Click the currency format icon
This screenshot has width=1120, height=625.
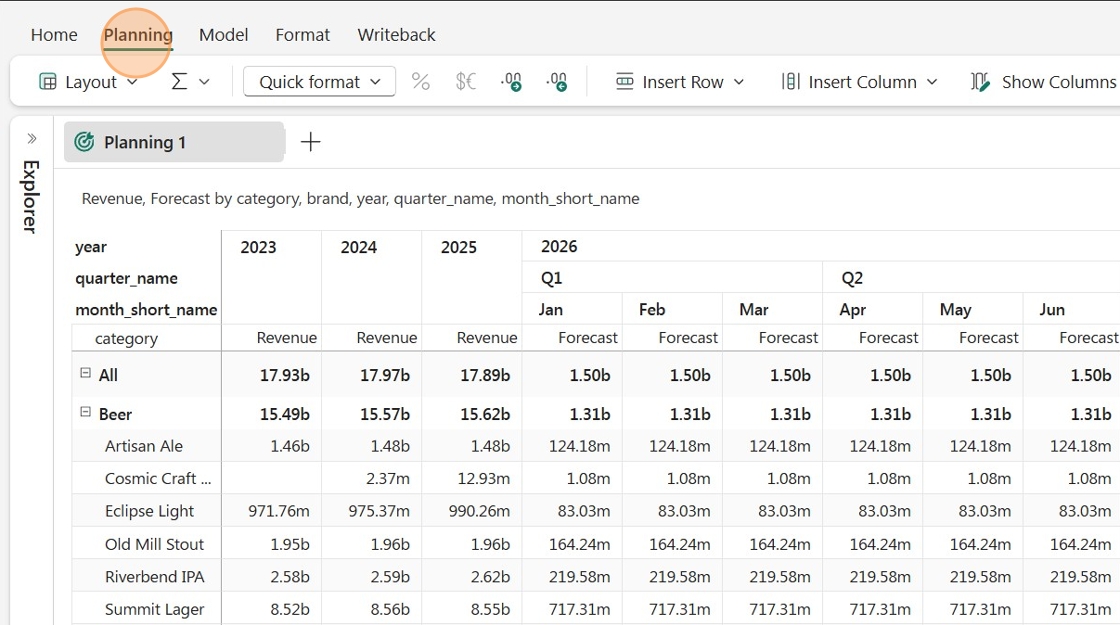tap(466, 82)
